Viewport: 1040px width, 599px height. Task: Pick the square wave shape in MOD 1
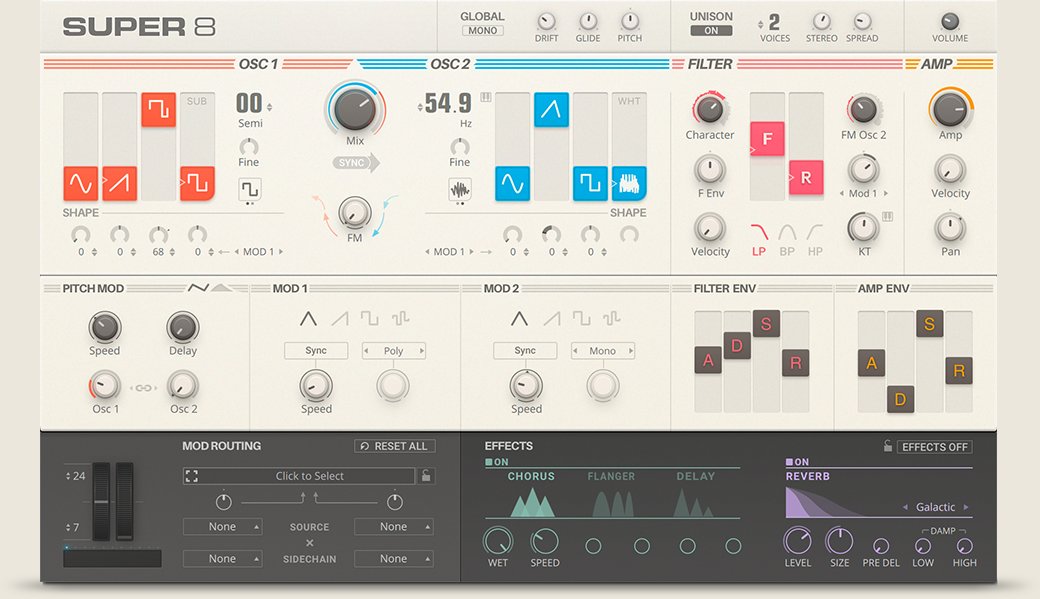(x=370, y=319)
